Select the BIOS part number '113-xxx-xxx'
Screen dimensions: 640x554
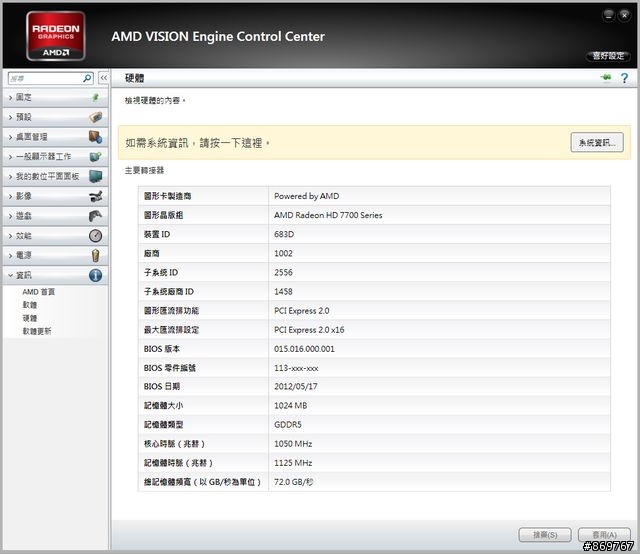coord(296,368)
